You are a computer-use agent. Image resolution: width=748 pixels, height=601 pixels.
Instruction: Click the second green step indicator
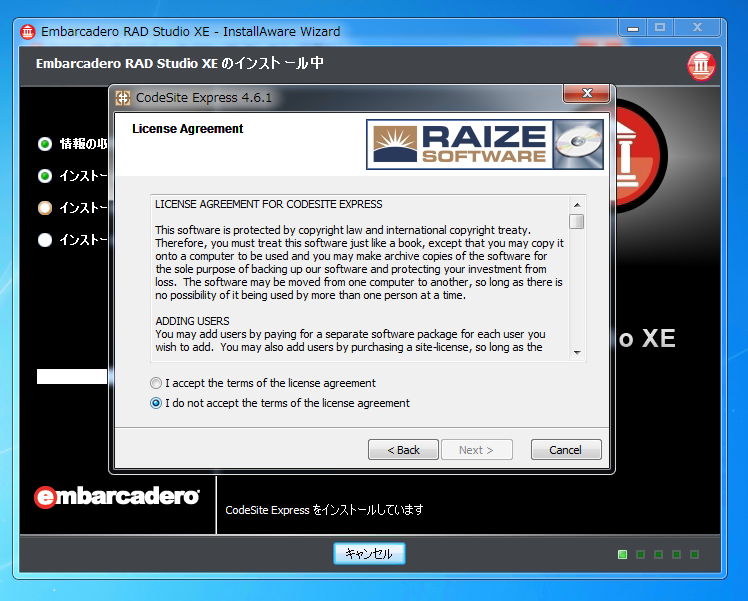click(45, 176)
